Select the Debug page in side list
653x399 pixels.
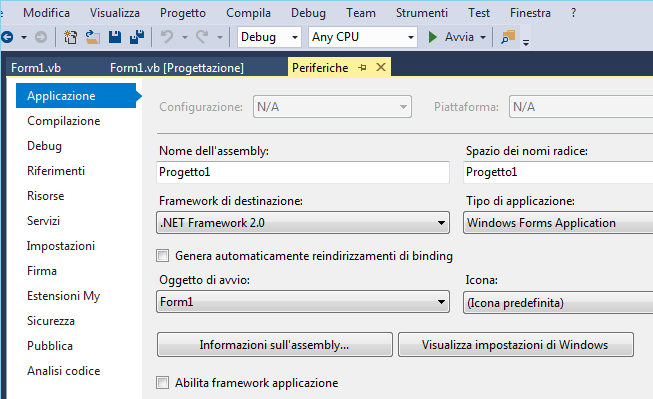(x=44, y=146)
